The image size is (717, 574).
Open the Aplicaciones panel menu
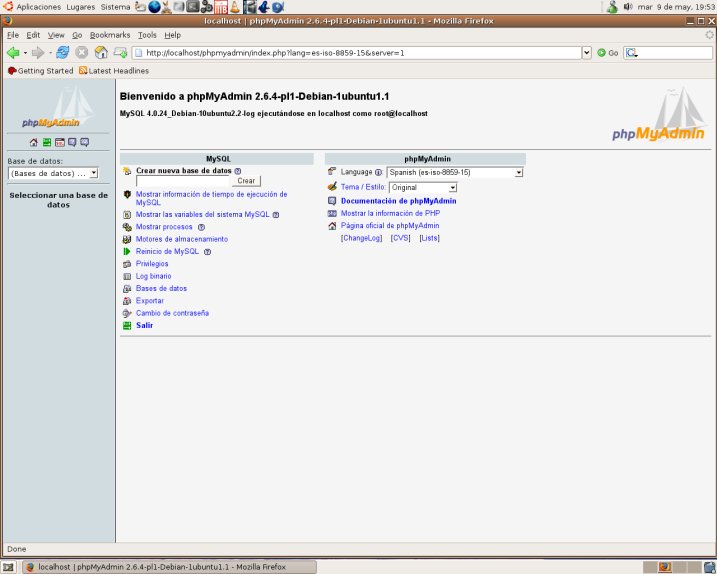39,7
